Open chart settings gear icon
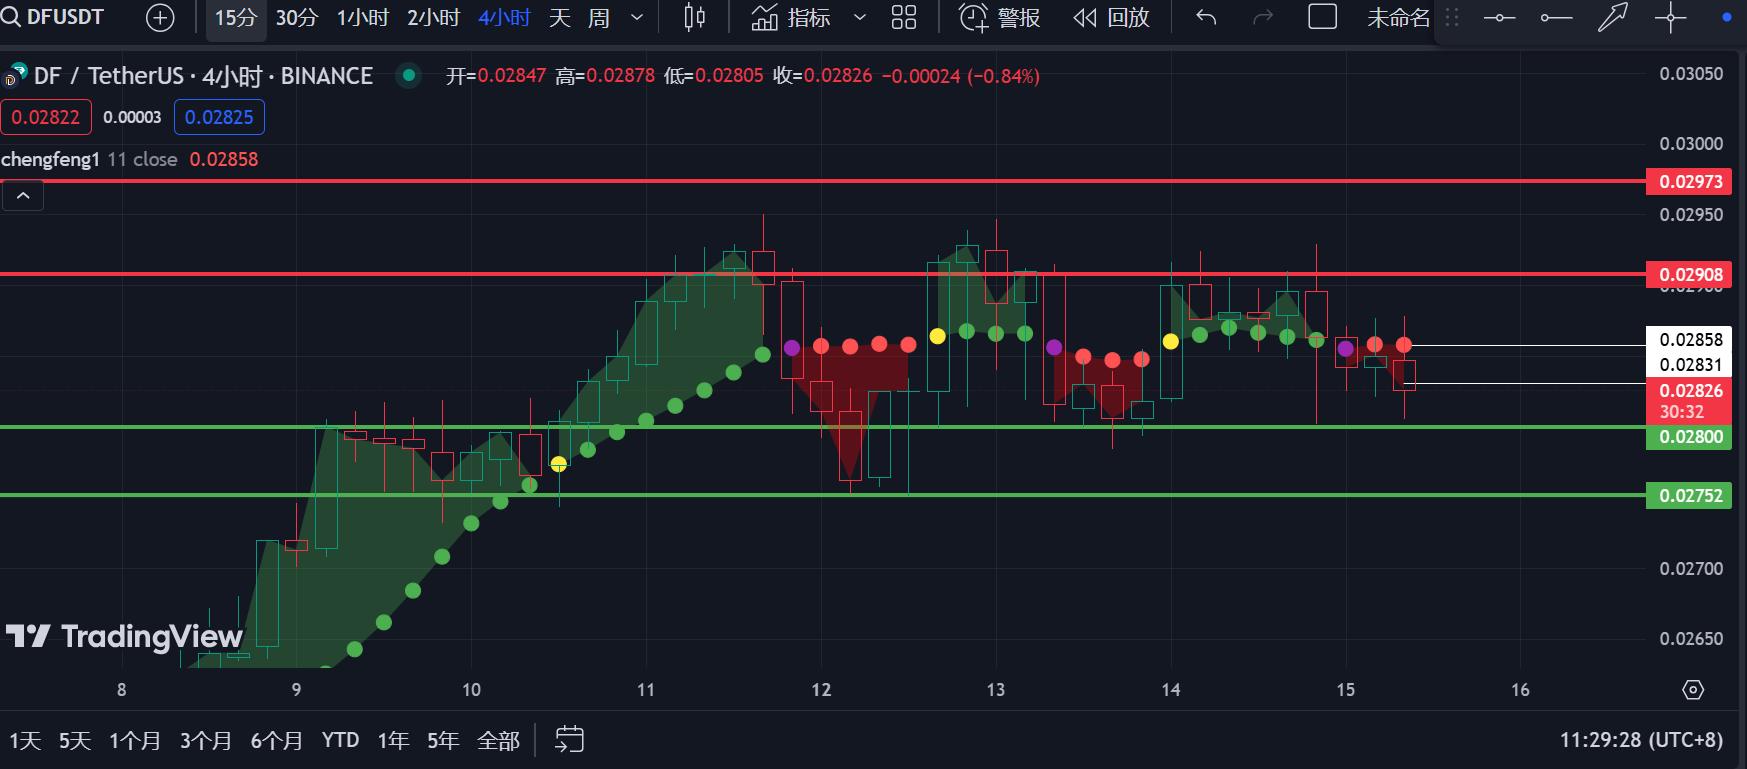The image size is (1747, 769). tap(1692, 690)
